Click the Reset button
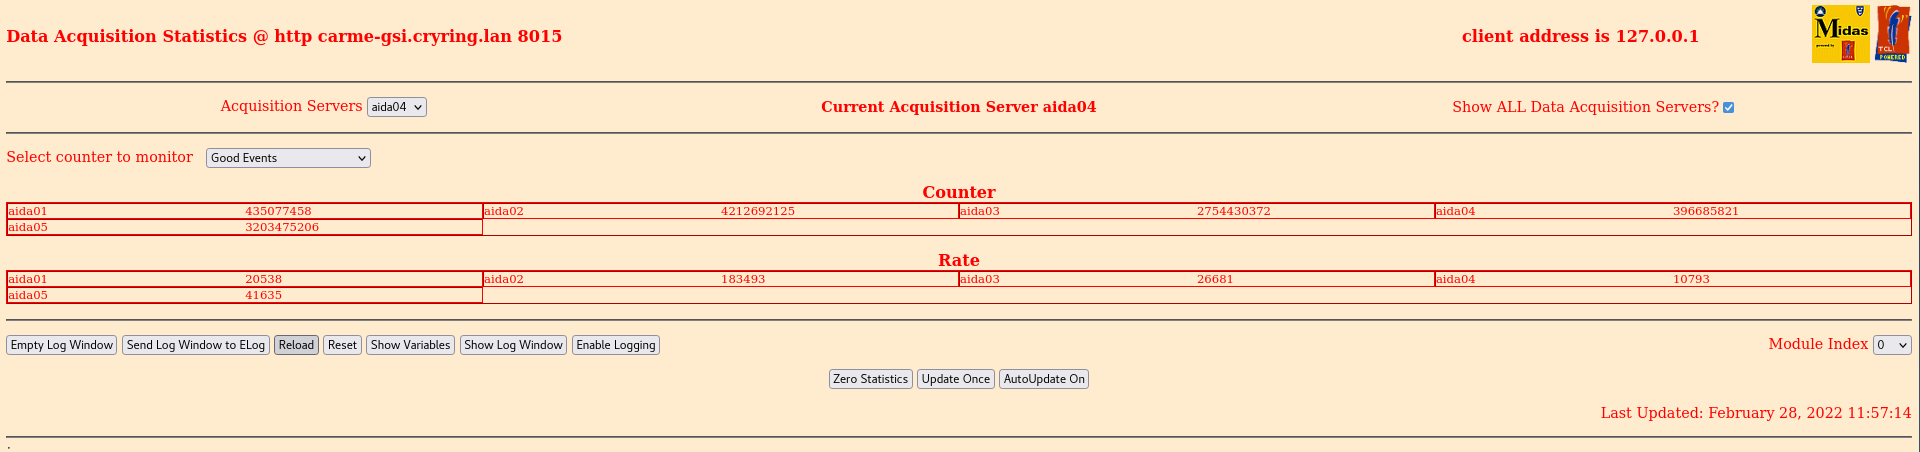This screenshot has height=452, width=1920. [x=342, y=345]
